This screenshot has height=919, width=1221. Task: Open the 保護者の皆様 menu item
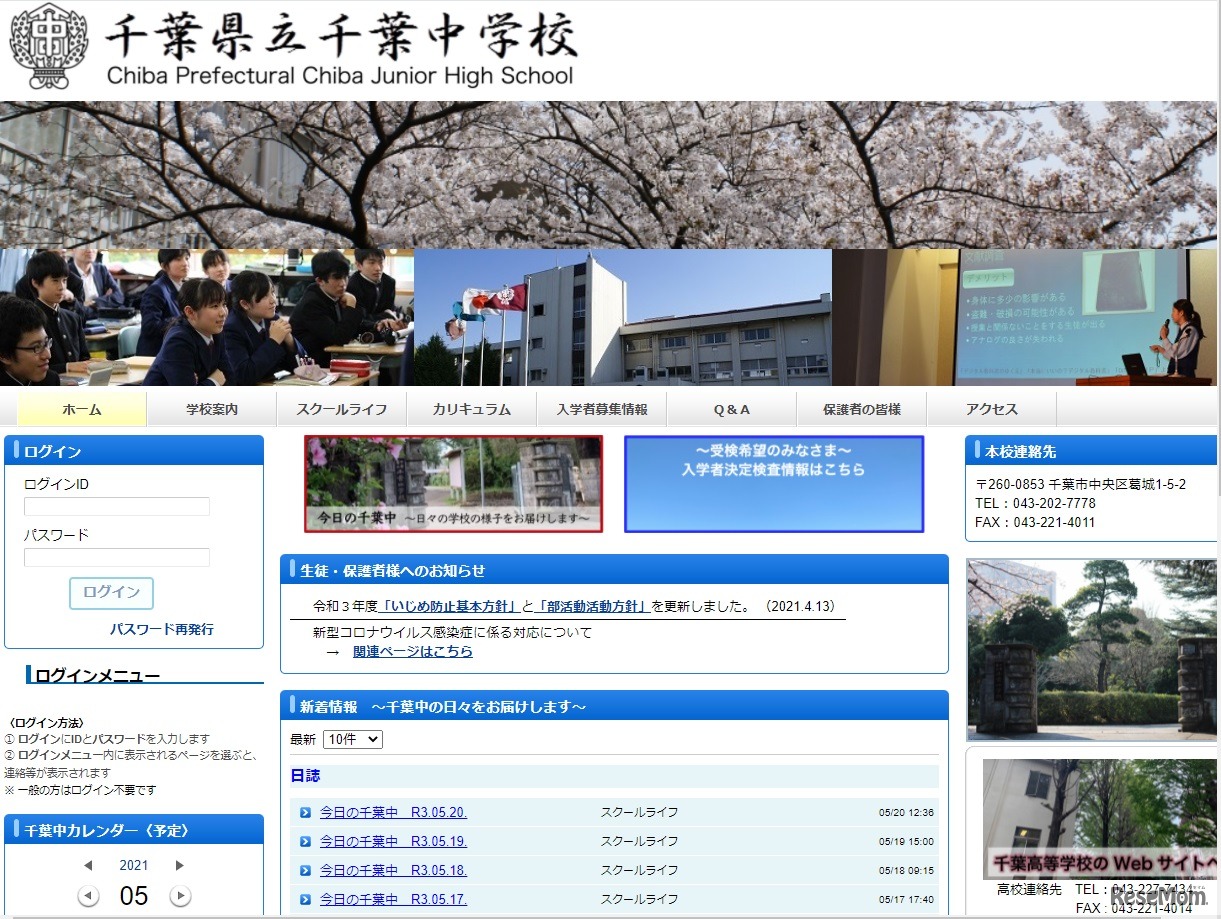pos(861,409)
